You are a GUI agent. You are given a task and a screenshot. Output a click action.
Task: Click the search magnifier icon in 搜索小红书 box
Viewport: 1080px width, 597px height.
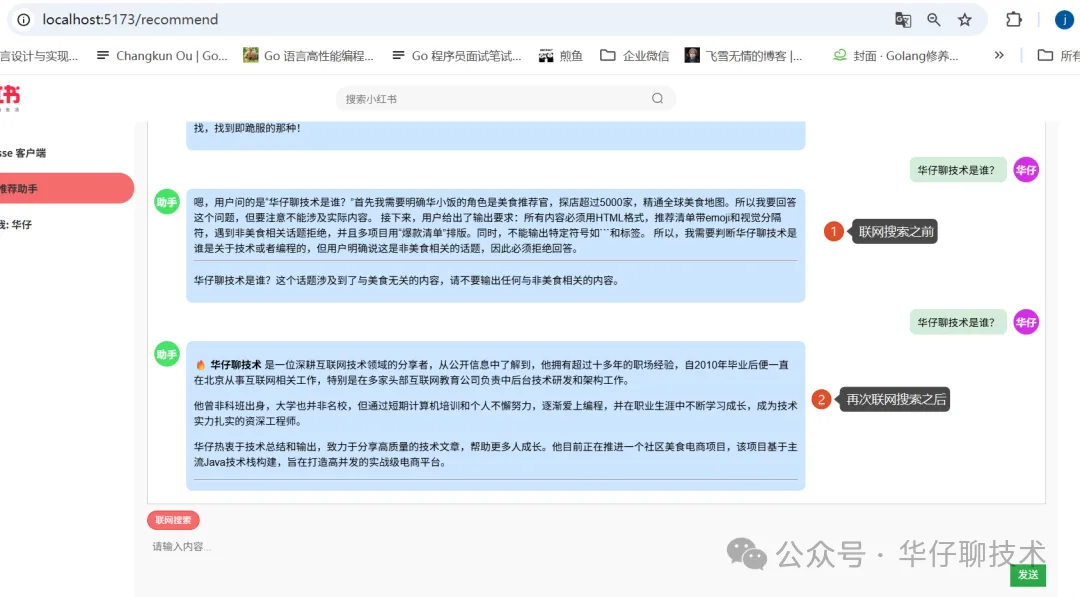click(657, 98)
